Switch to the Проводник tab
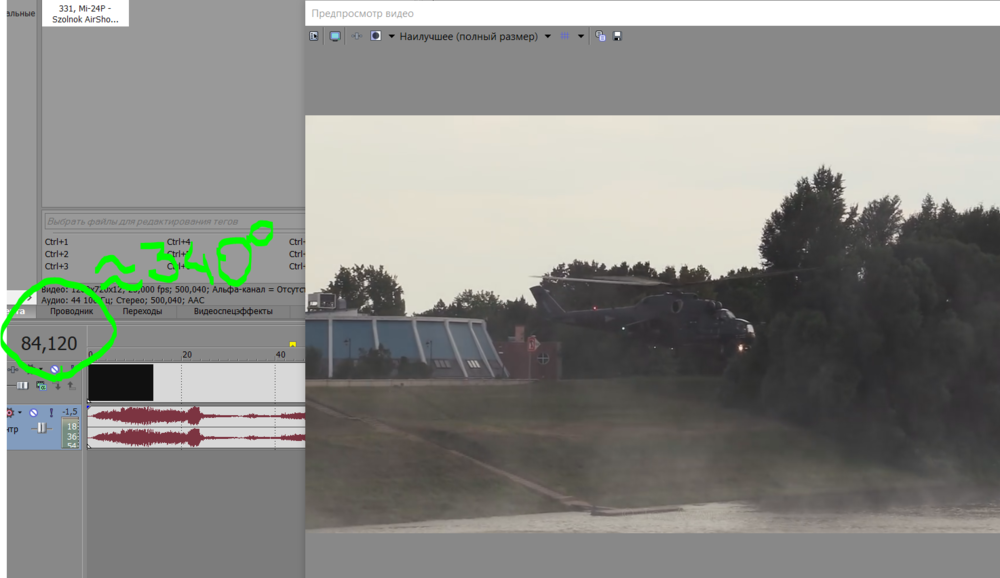The width and height of the screenshot is (1000, 578). click(x=71, y=311)
